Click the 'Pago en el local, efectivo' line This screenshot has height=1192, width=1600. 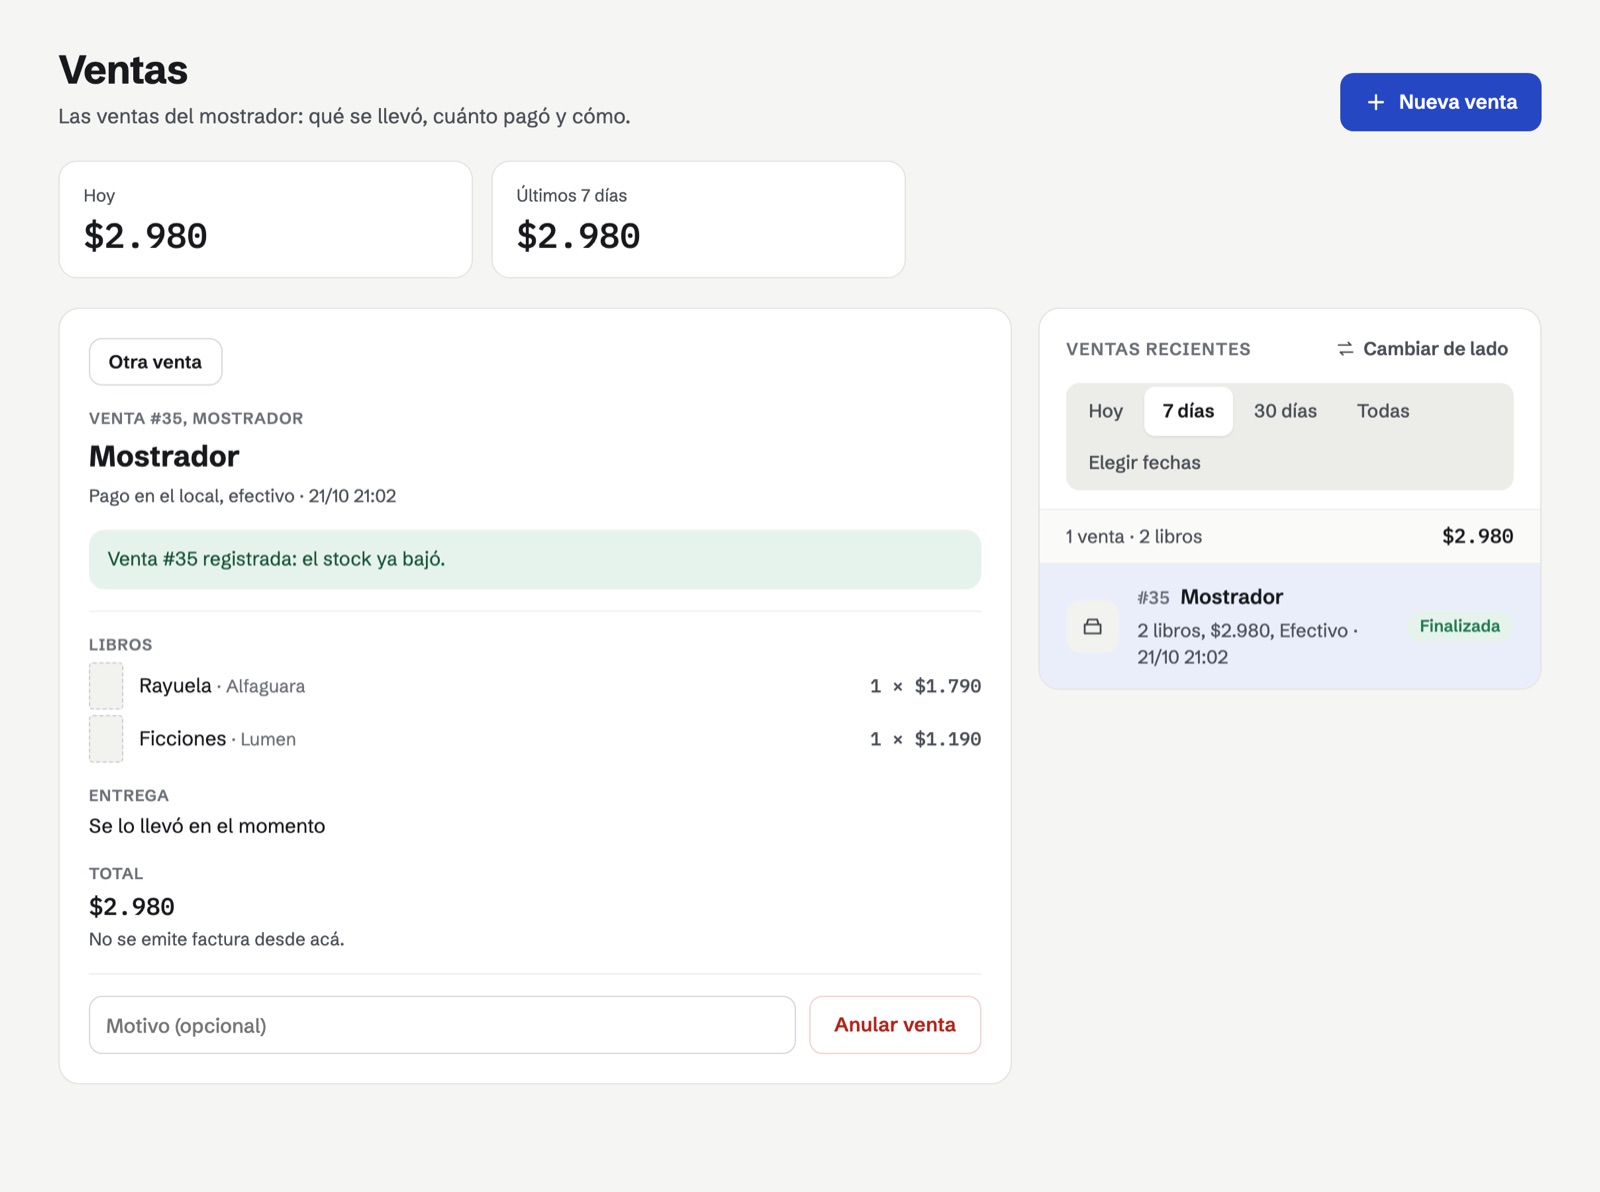point(242,496)
